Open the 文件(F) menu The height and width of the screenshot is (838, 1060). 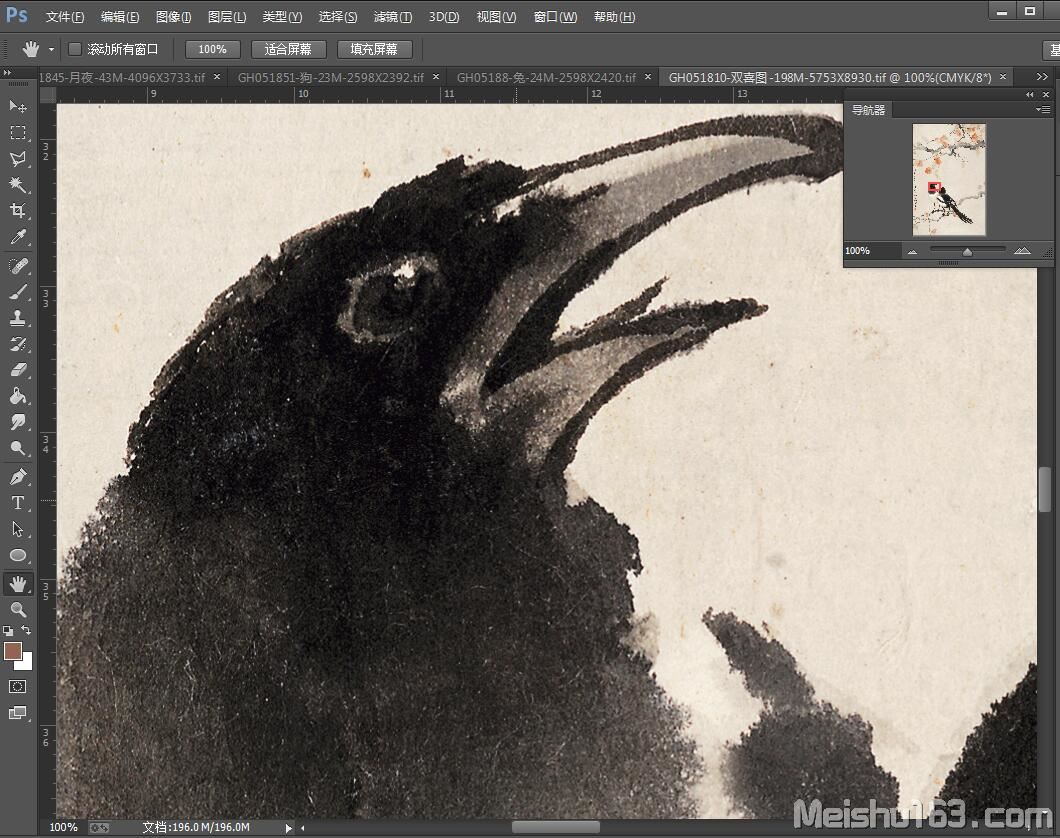point(65,17)
